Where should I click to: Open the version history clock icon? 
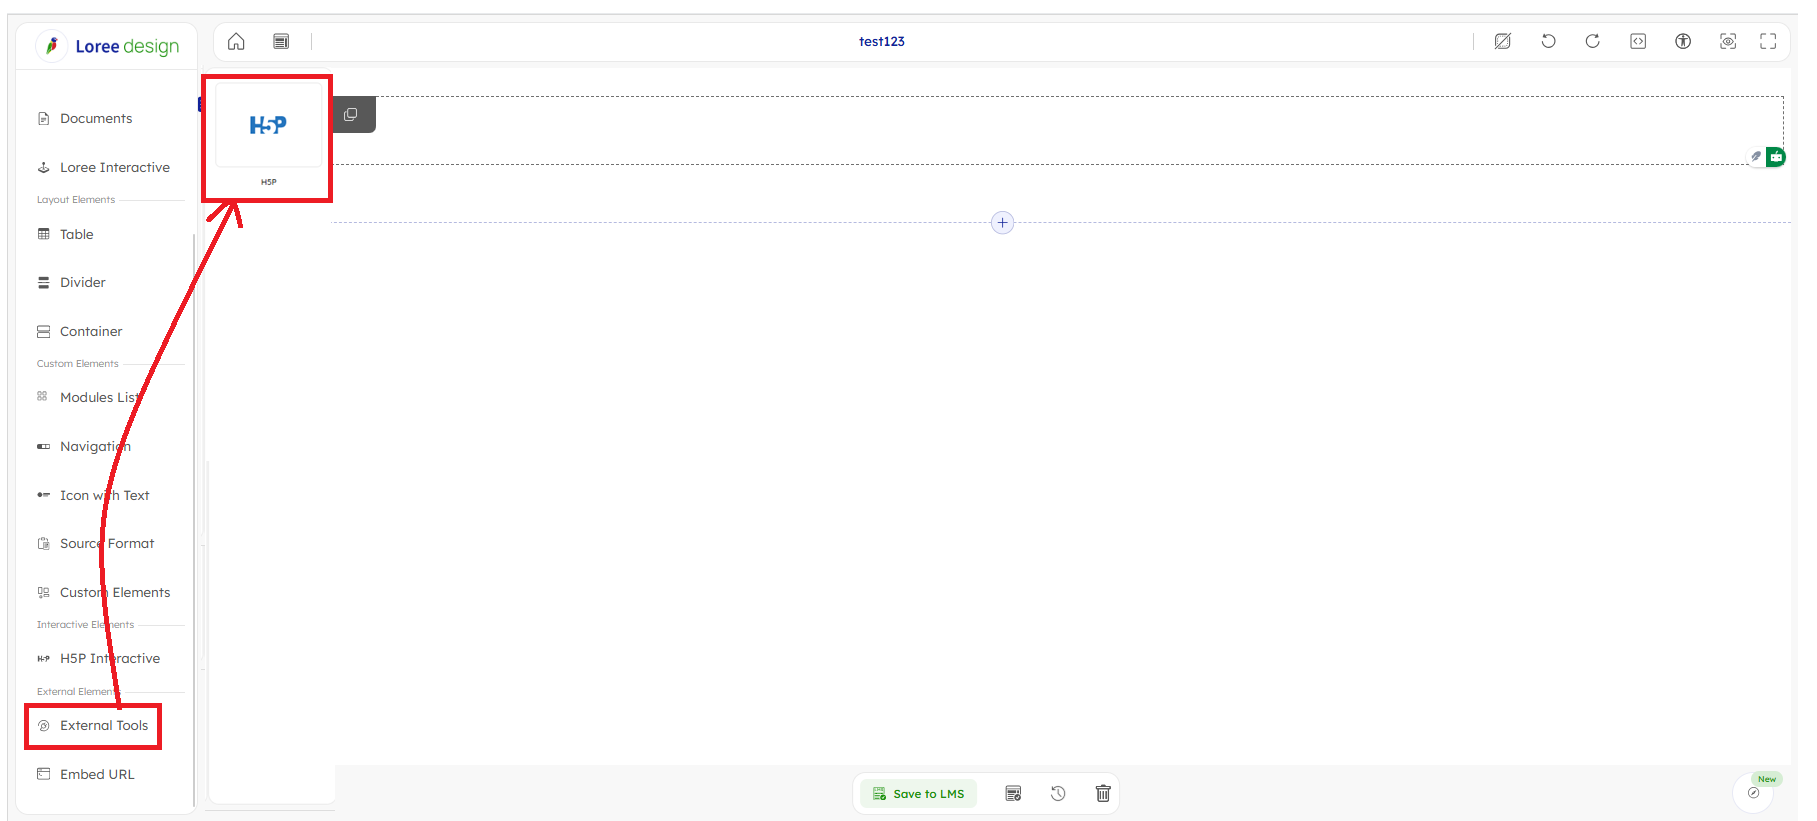tap(1058, 793)
